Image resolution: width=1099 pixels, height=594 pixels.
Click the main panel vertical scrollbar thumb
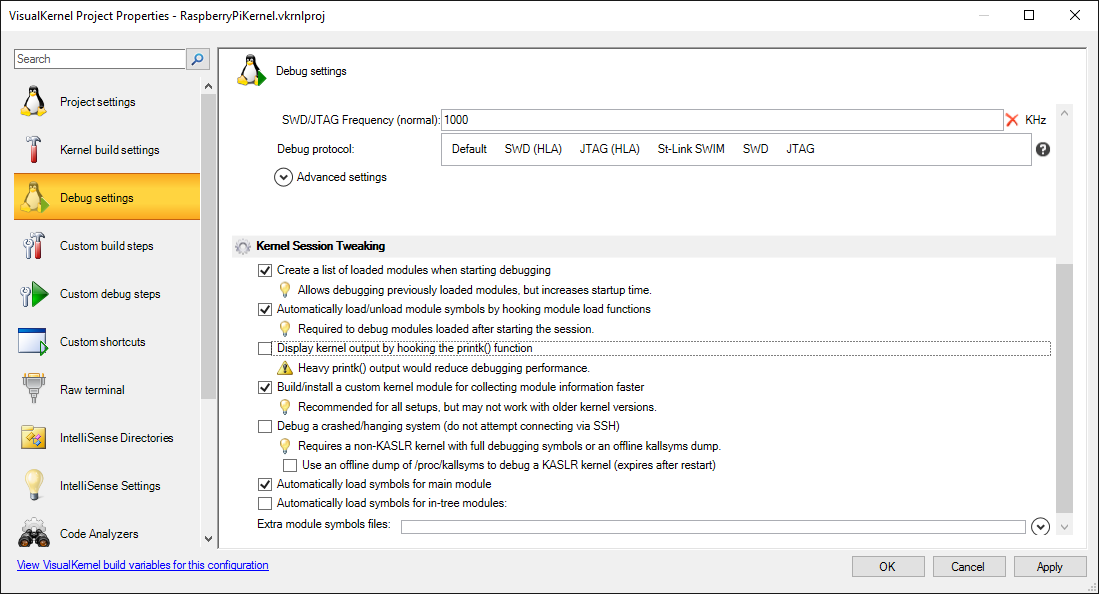coord(1064,389)
